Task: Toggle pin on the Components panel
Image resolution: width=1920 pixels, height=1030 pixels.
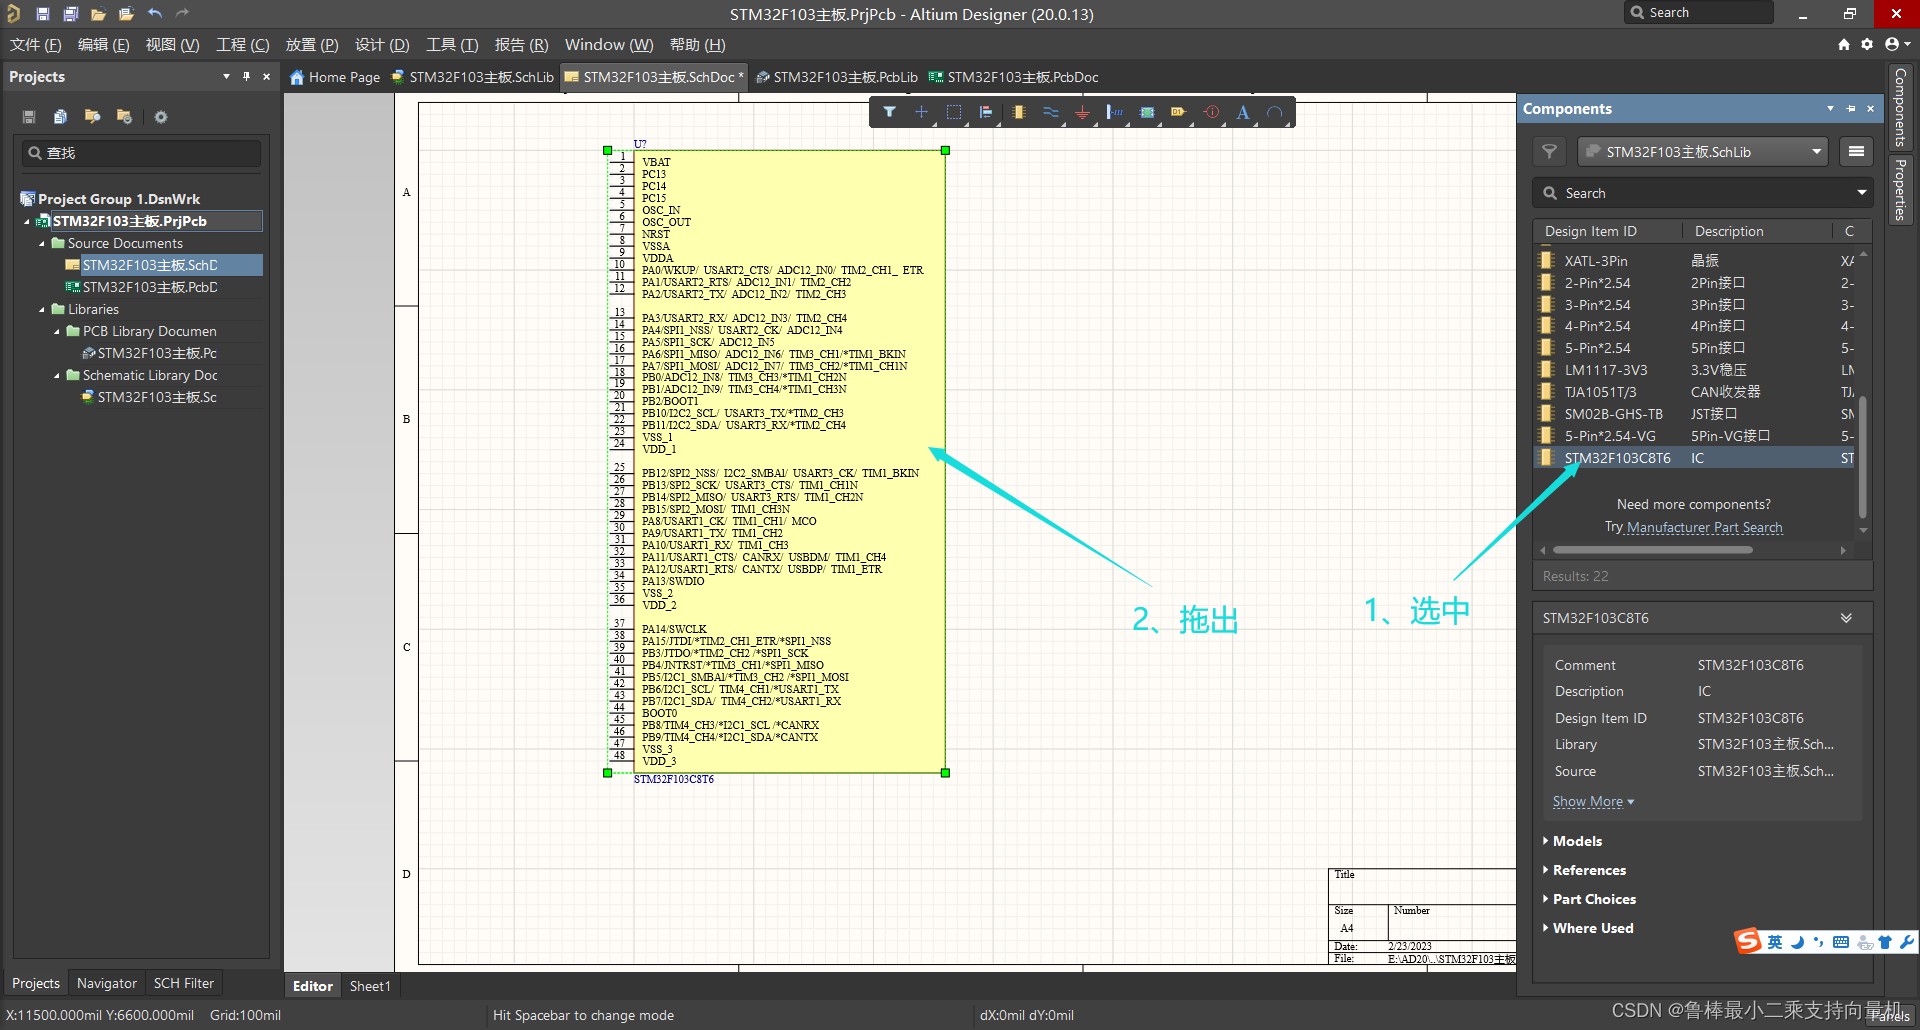Action: [1851, 109]
